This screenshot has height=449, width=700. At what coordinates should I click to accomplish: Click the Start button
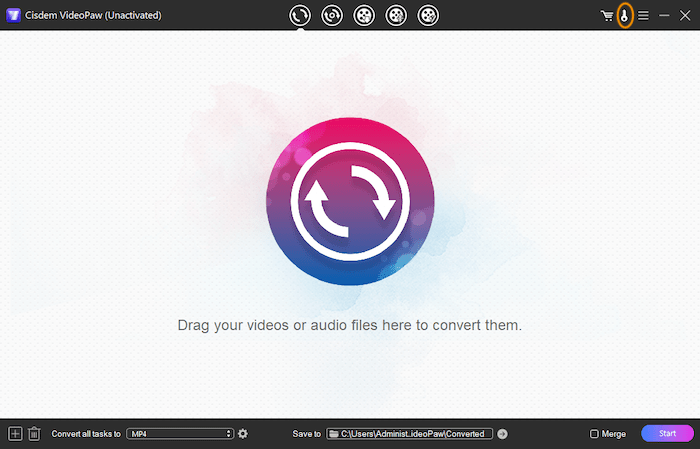pos(667,433)
